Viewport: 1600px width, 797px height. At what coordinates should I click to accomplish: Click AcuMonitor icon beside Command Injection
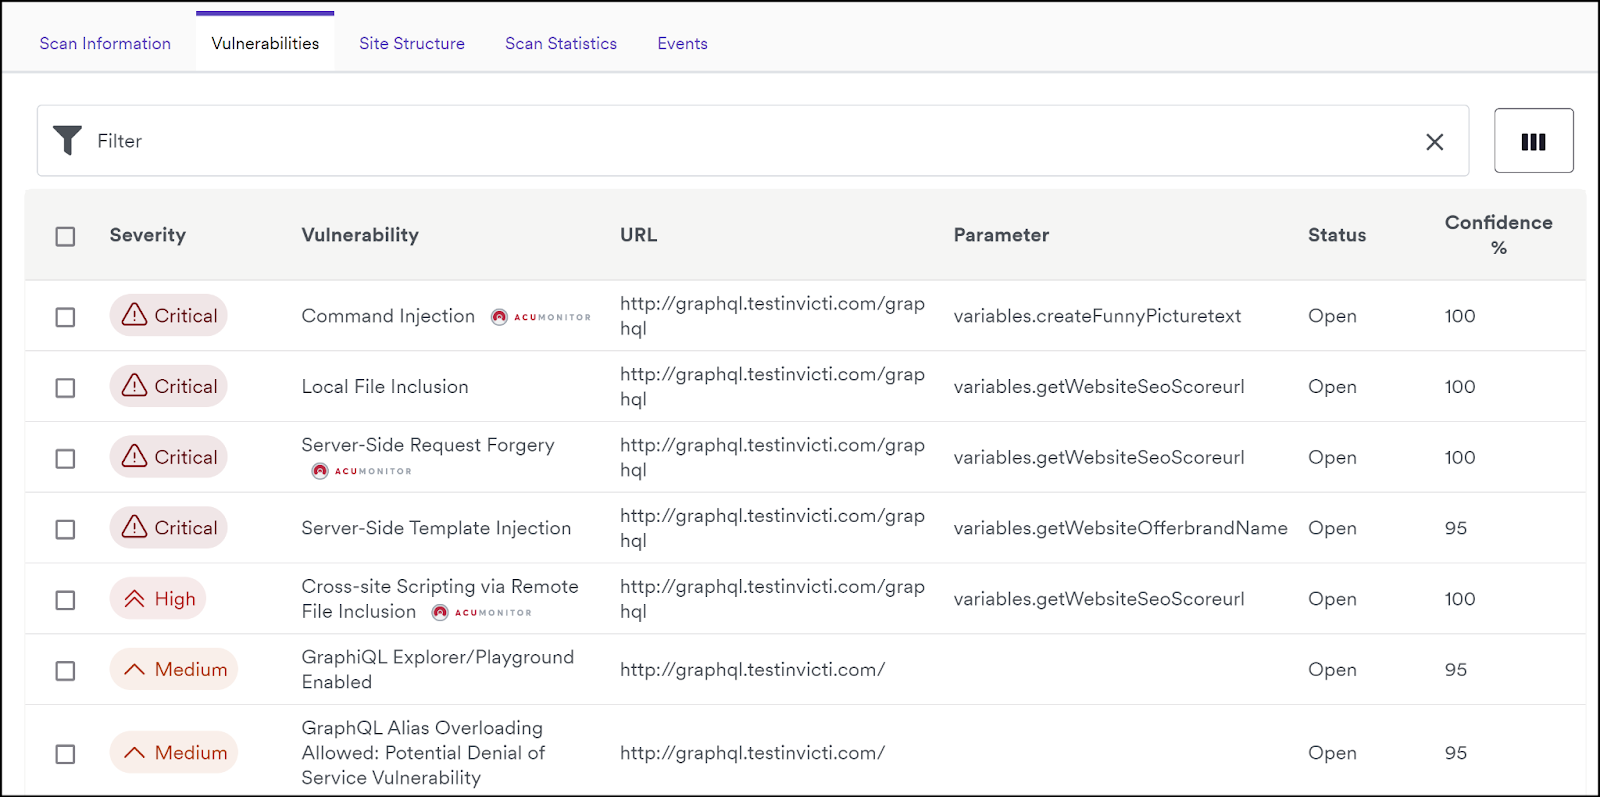499,317
